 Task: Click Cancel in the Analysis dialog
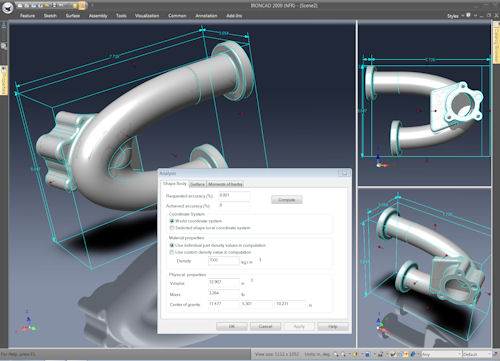[x=265, y=326]
